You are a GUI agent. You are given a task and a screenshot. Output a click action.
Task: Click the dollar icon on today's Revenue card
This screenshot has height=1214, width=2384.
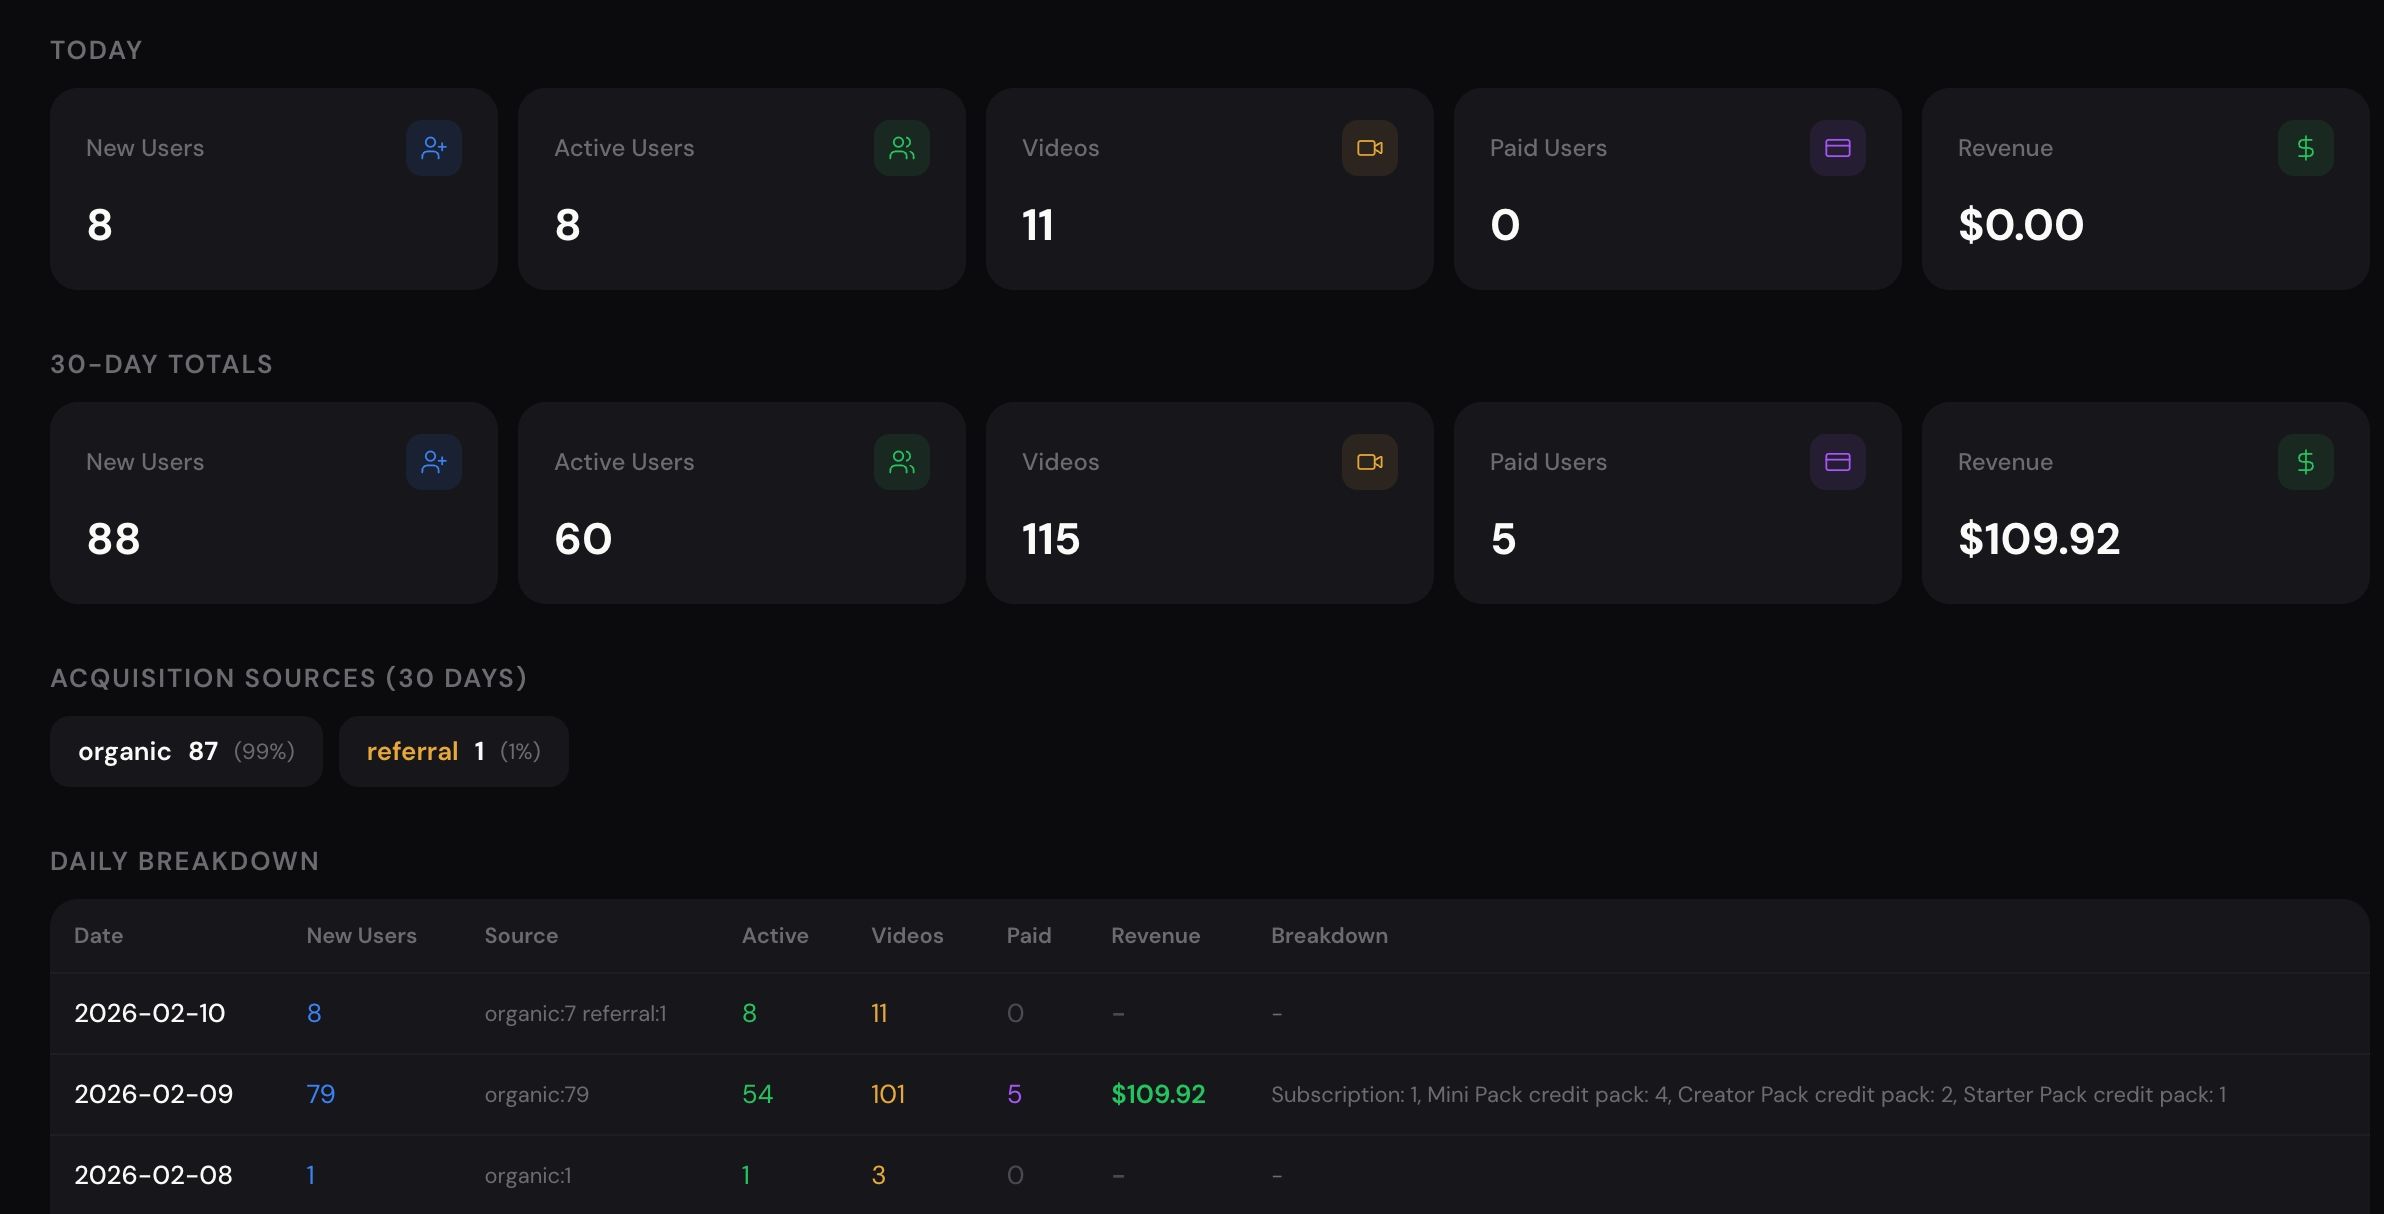pyautogui.click(x=2305, y=148)
